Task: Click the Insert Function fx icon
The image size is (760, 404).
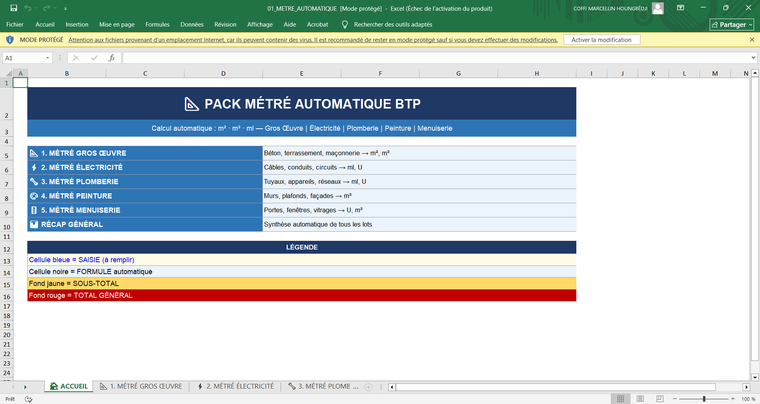Action: [110, 58]
